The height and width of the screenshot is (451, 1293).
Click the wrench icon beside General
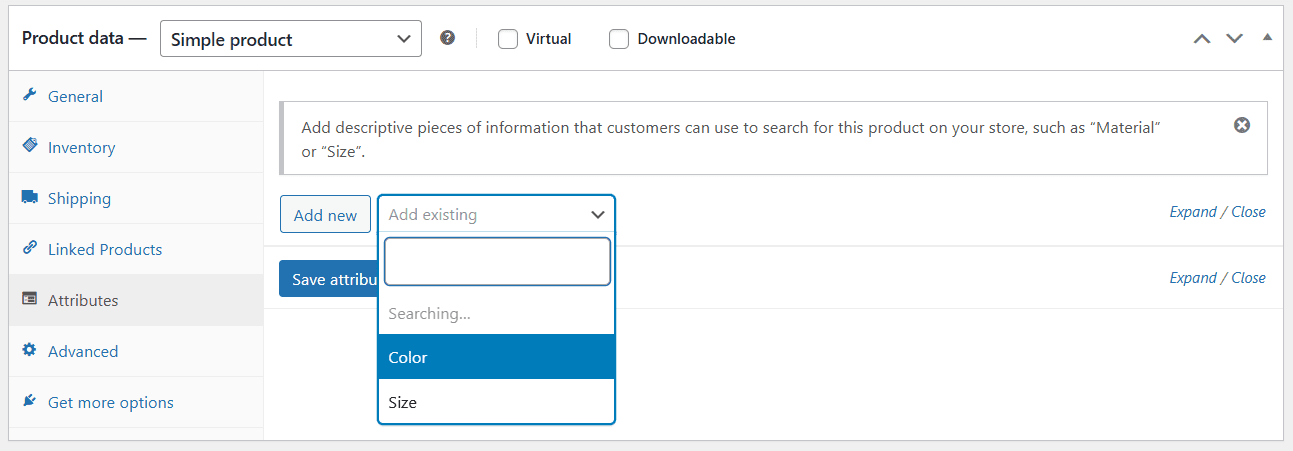click(x=29, y=96)
